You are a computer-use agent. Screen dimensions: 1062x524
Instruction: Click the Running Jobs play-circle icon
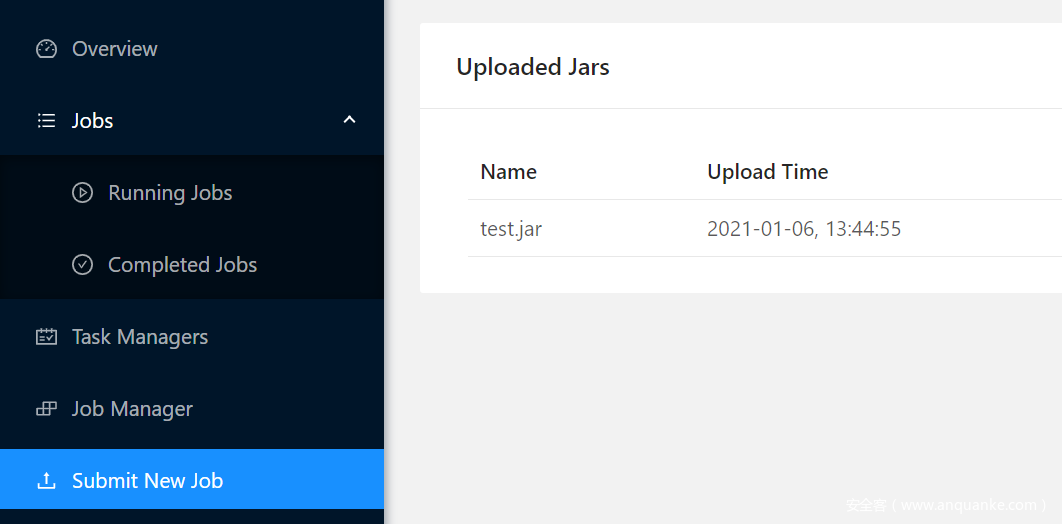tap(82, 193)
